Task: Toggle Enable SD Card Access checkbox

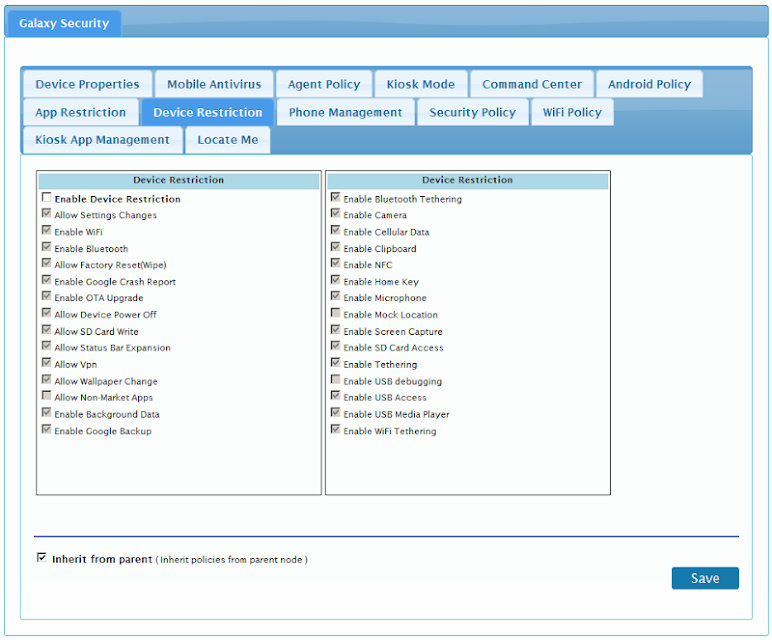Action: click(336, 346)
